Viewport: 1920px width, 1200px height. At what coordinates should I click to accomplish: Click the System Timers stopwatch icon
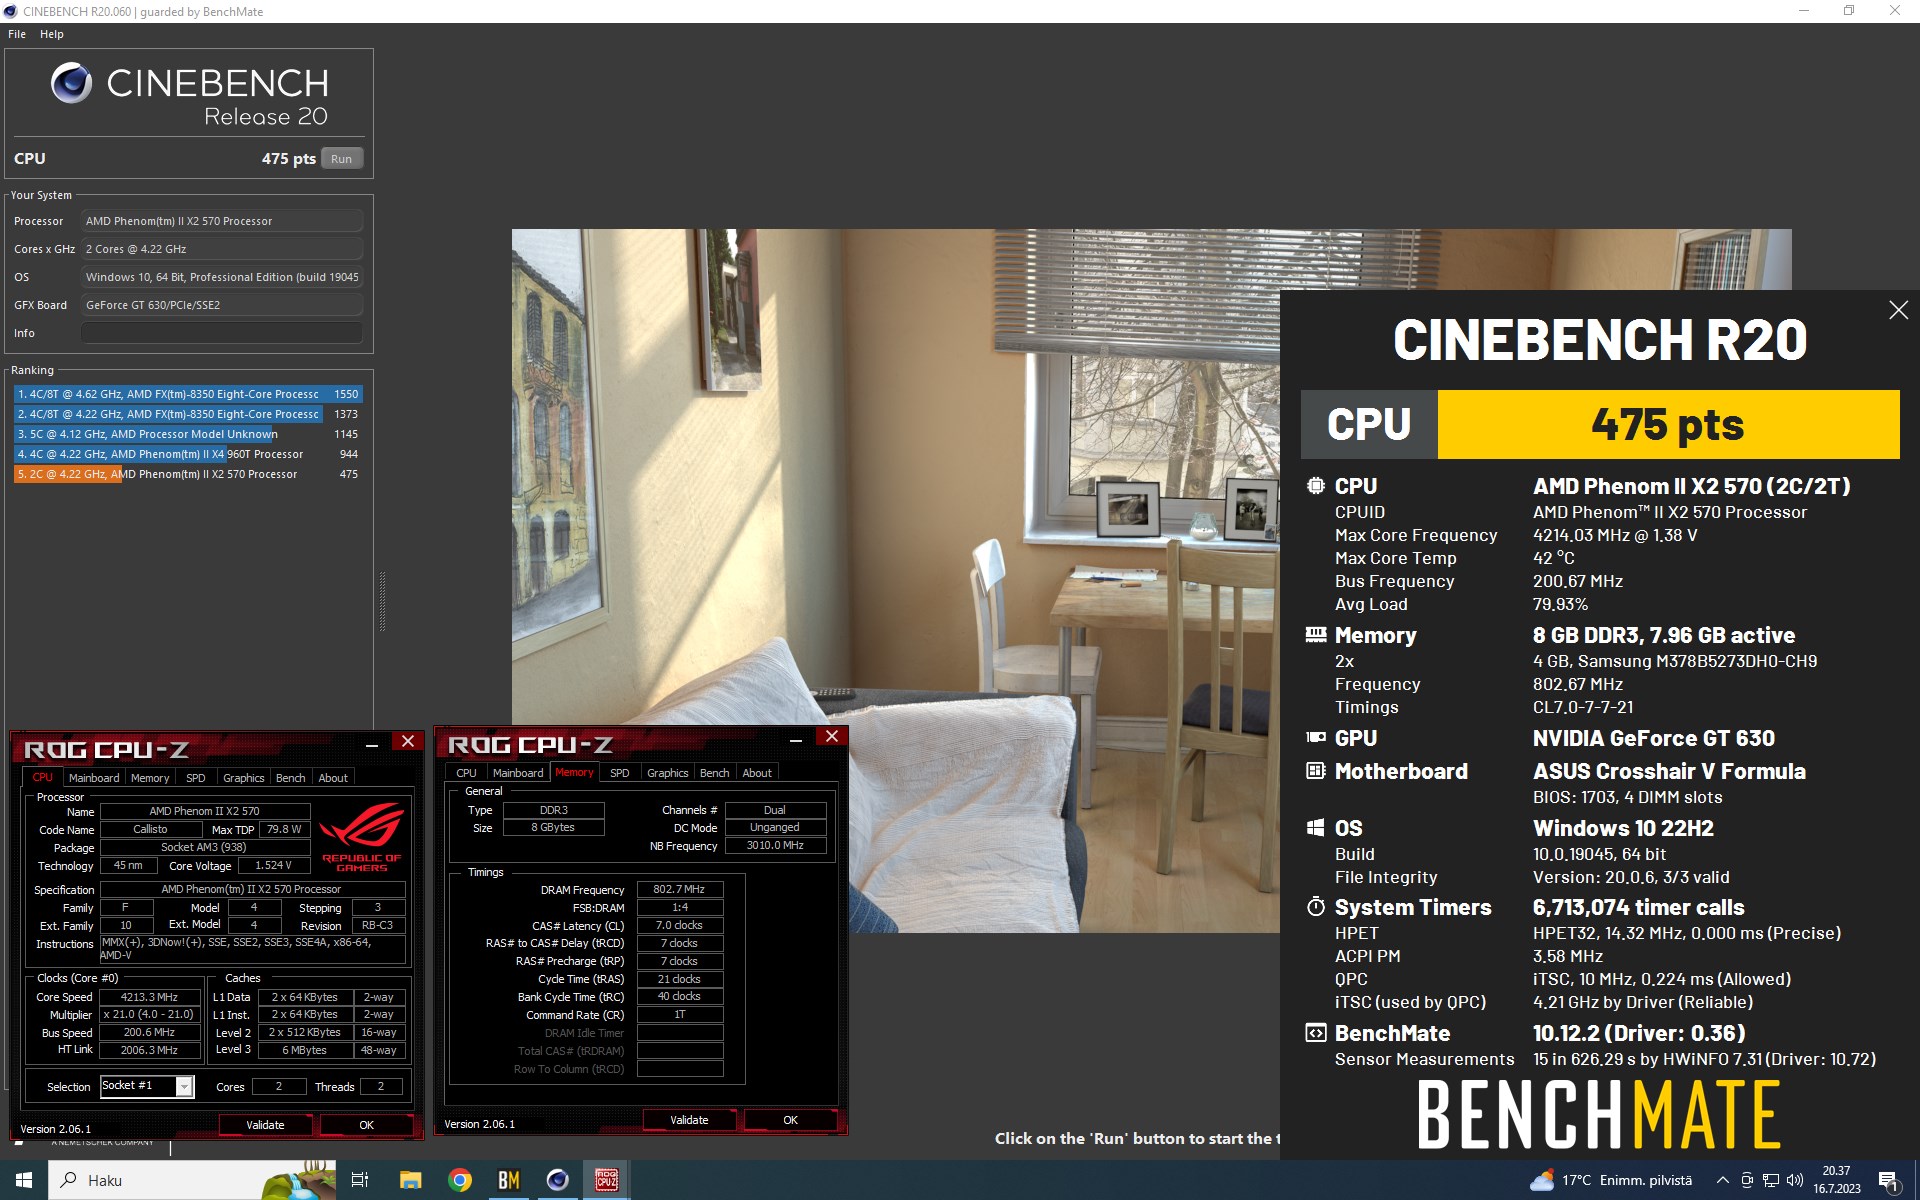[x=1316, y=907]
